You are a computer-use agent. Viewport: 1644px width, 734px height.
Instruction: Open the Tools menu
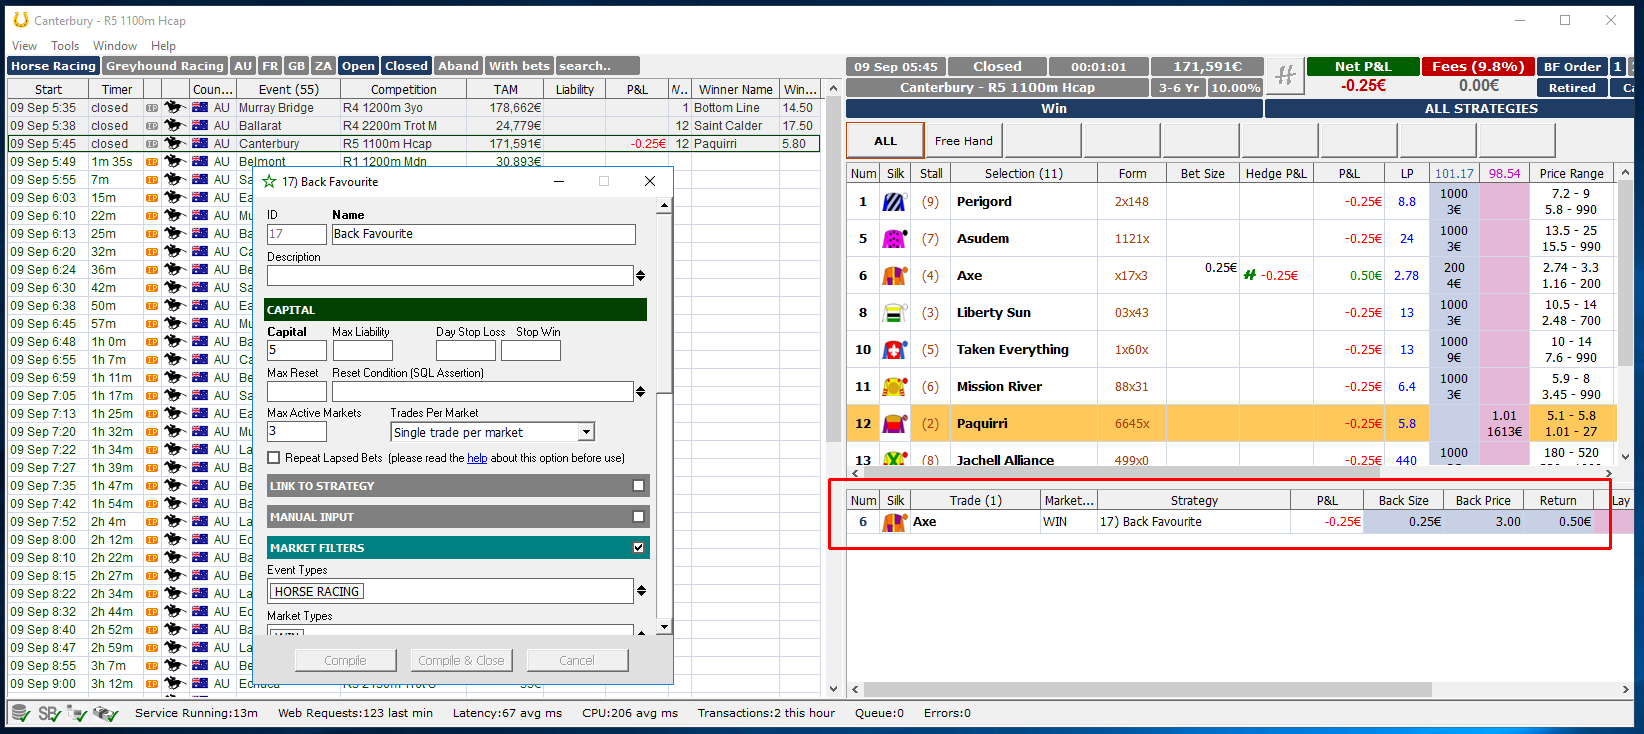click(65, 46)
